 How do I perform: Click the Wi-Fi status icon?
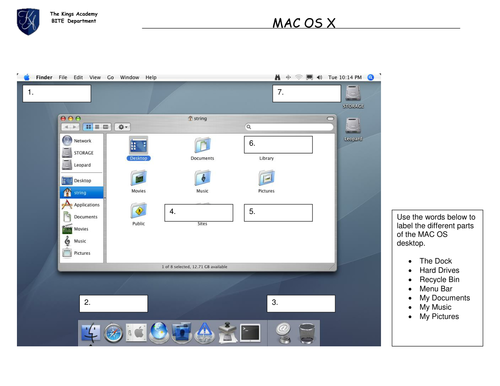(299, 77)
